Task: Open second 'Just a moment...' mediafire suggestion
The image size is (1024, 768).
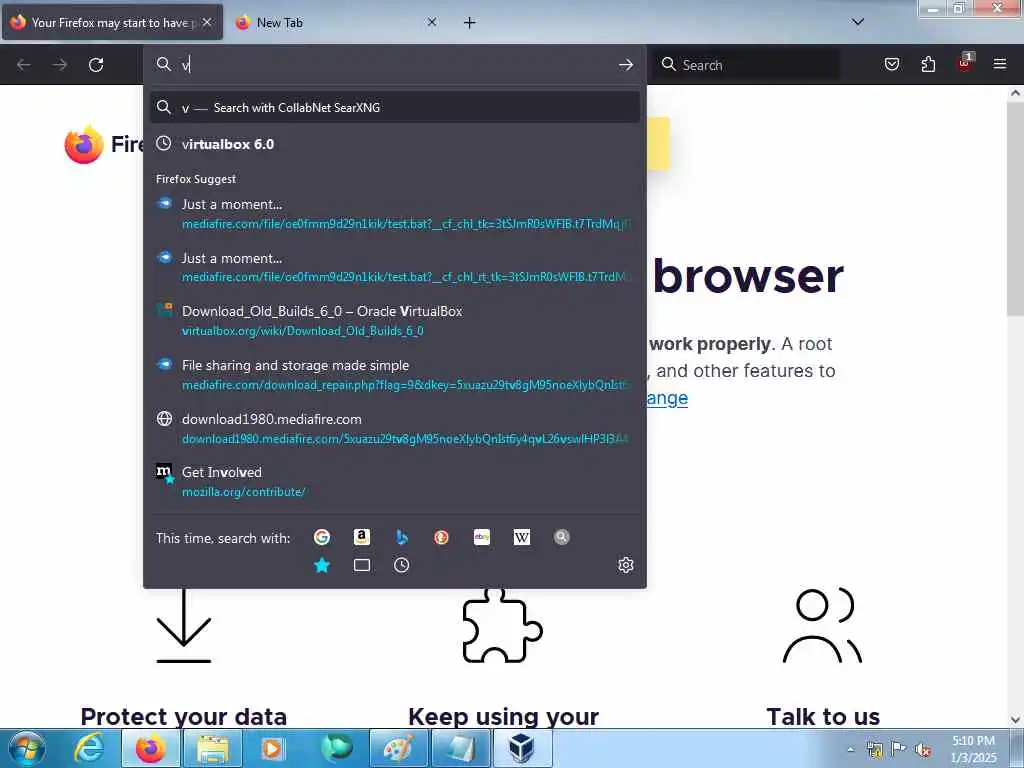Action: coord(394,267)
